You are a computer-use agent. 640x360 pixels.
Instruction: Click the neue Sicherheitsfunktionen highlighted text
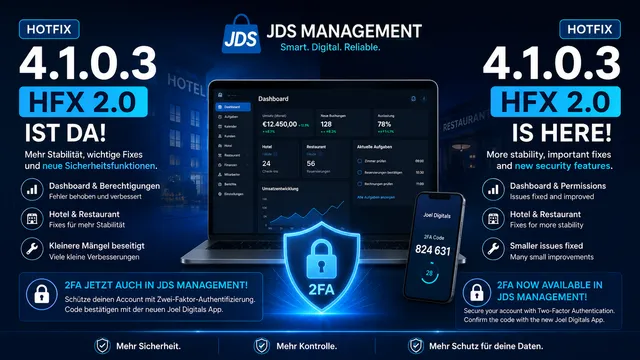pyautogui.click(x=99, y=166)
